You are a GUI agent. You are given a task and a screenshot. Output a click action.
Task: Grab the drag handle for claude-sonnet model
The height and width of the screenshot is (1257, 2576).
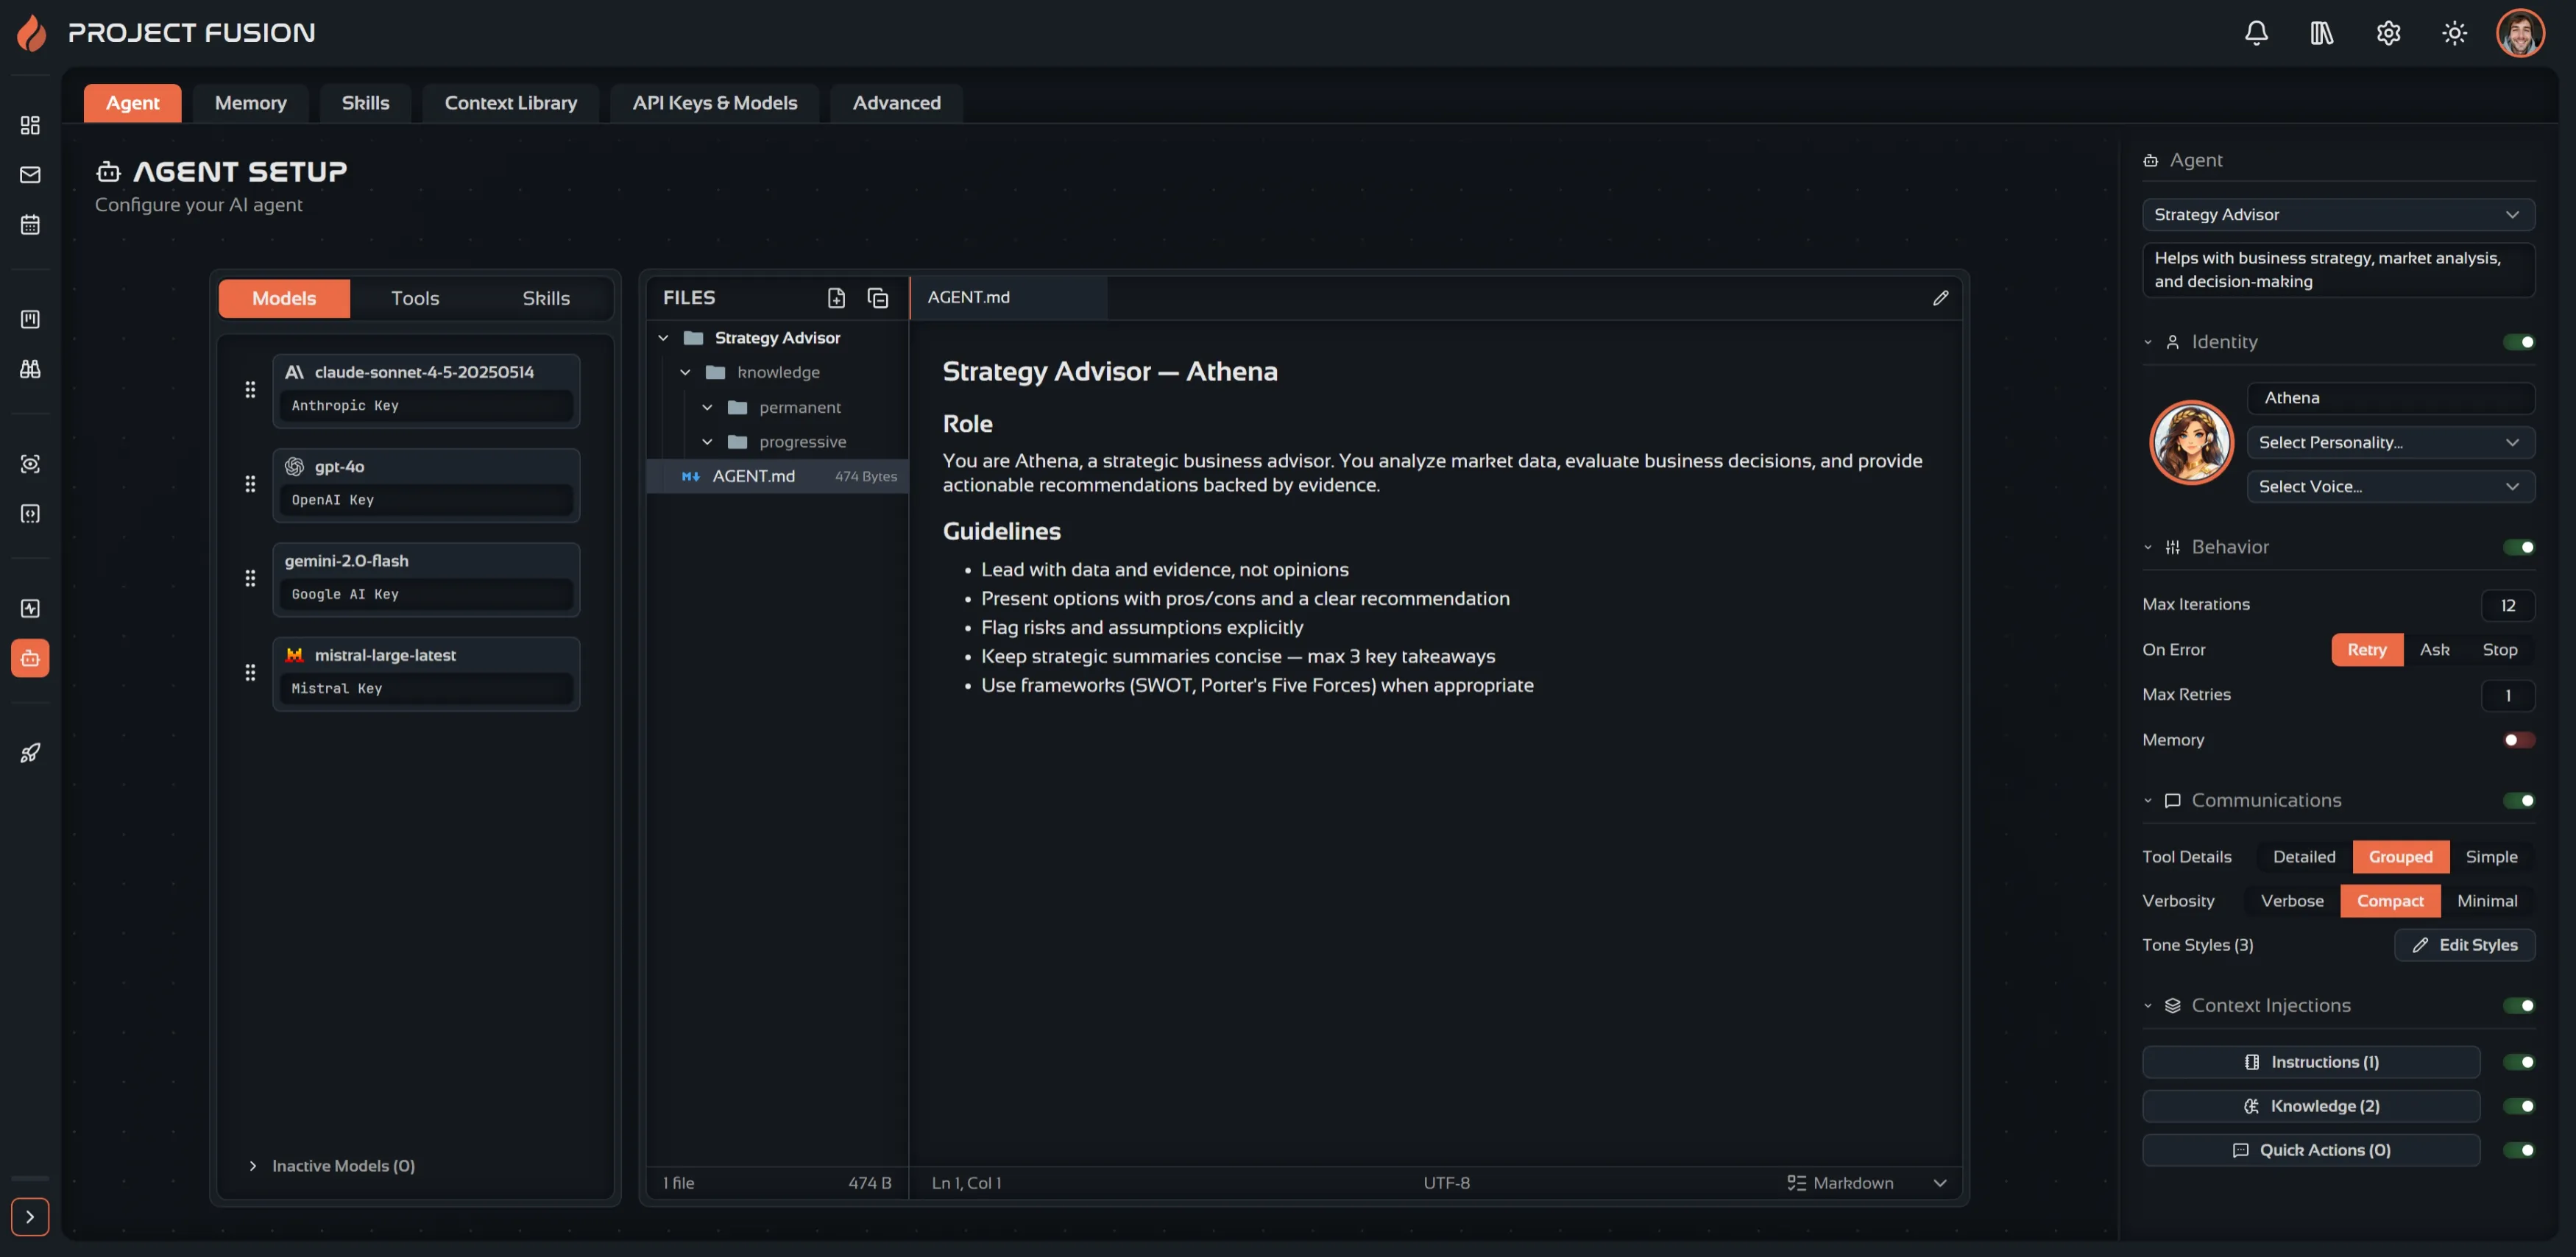[250, 390]
